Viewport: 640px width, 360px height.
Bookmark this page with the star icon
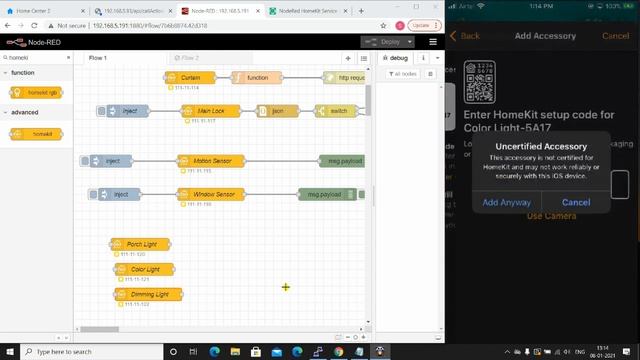coord(383,26)
